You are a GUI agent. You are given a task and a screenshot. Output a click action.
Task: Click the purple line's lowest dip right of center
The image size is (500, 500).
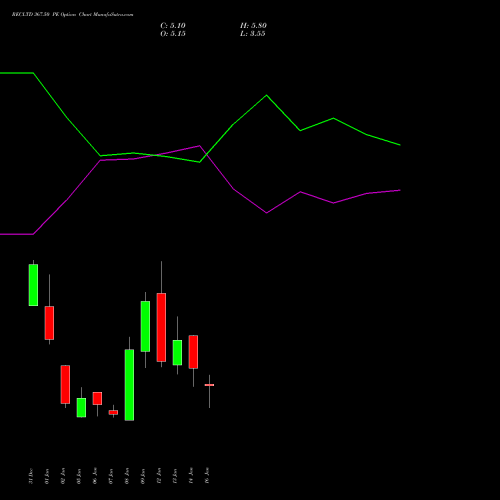click(266, 213)
